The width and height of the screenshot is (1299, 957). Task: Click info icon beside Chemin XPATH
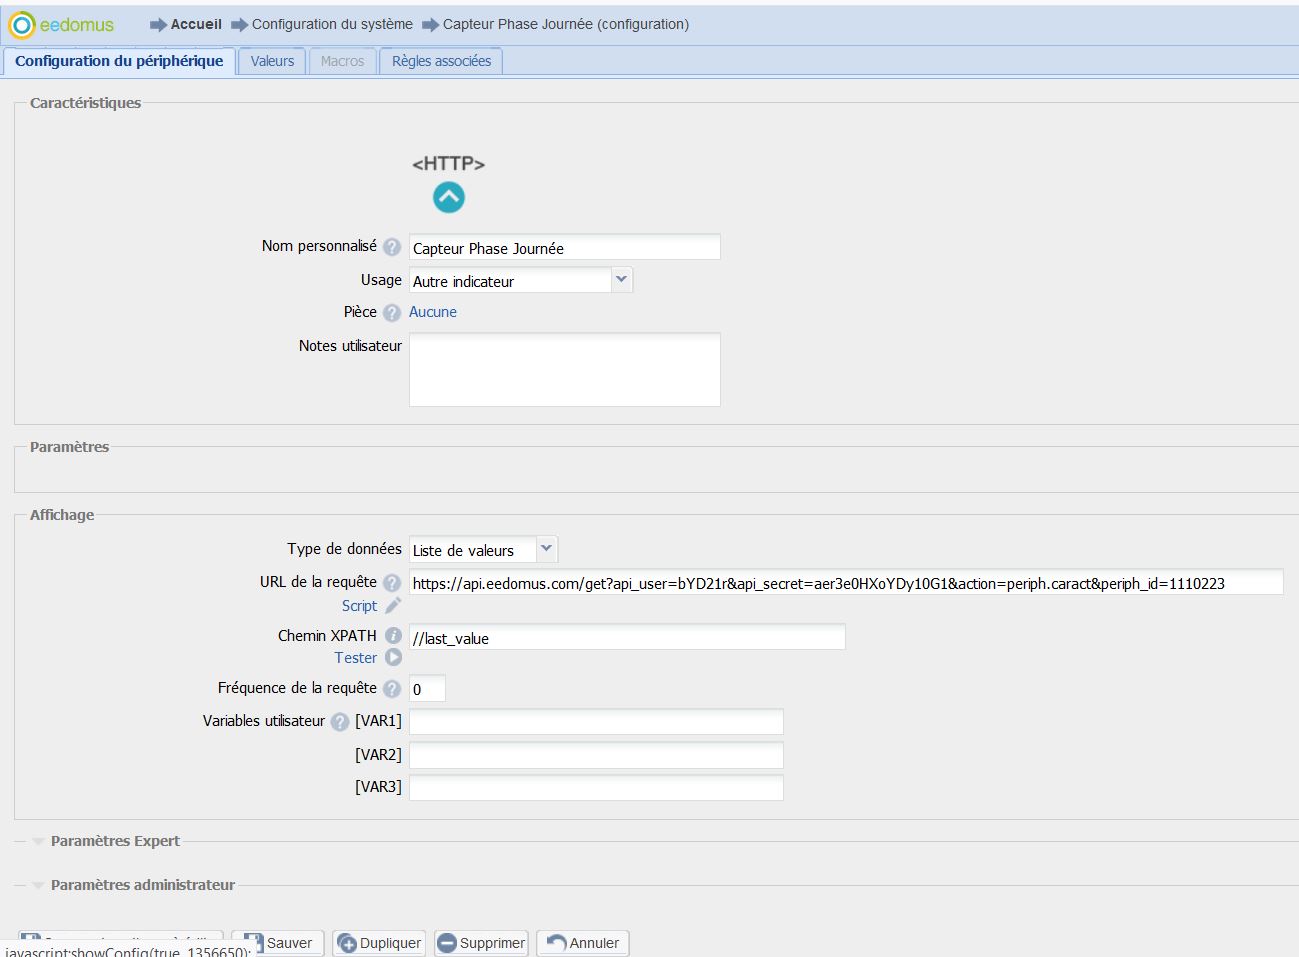[x=393, y=636]
